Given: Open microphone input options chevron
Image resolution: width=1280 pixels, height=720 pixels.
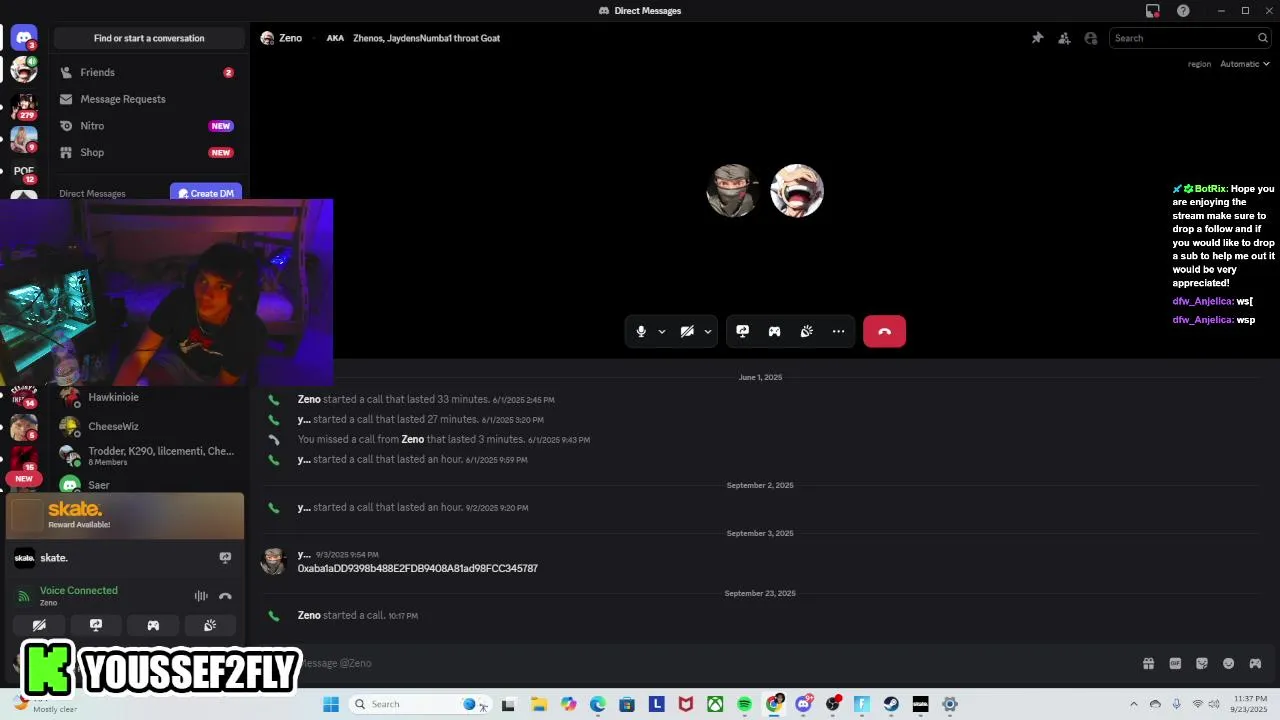Looking at the screenshot, I should [x=661, y=332].
